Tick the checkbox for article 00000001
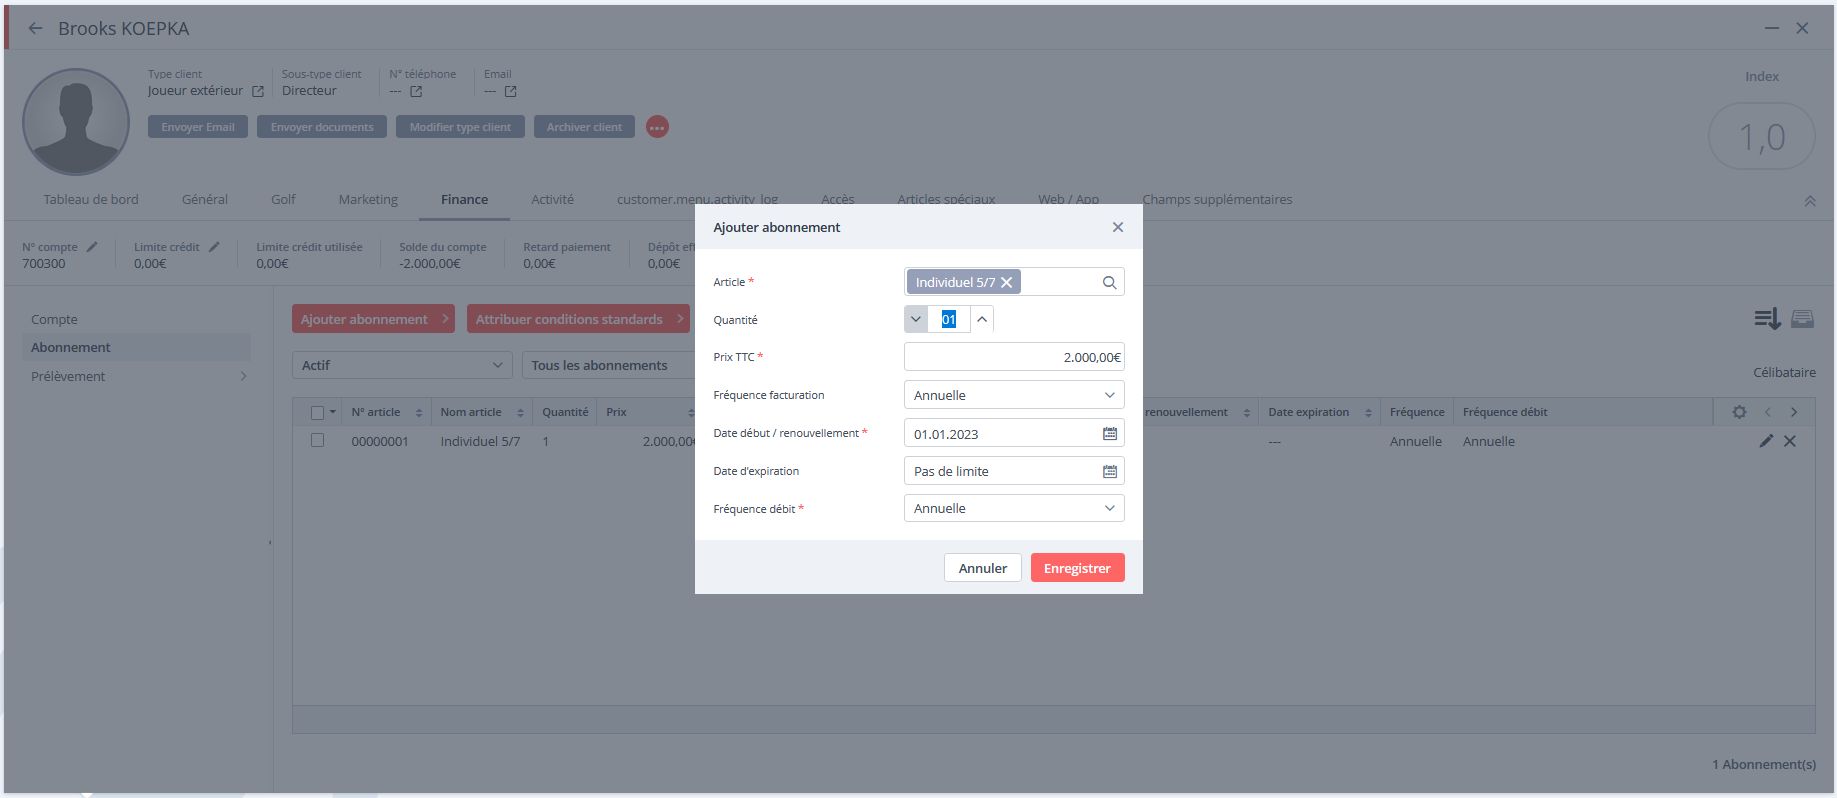 (x=317, y=440)
